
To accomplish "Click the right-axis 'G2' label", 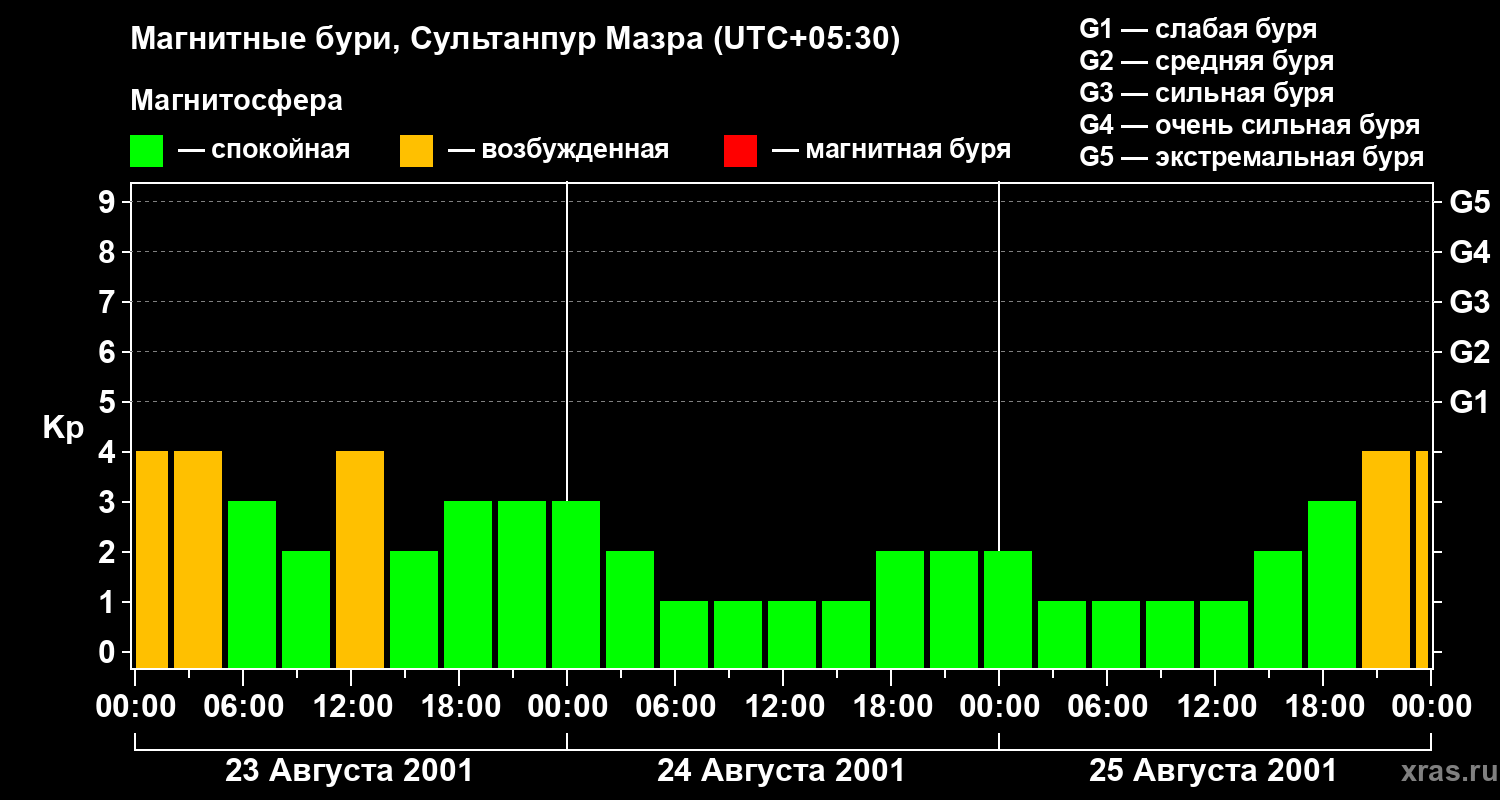I will tap(1469, 352).
